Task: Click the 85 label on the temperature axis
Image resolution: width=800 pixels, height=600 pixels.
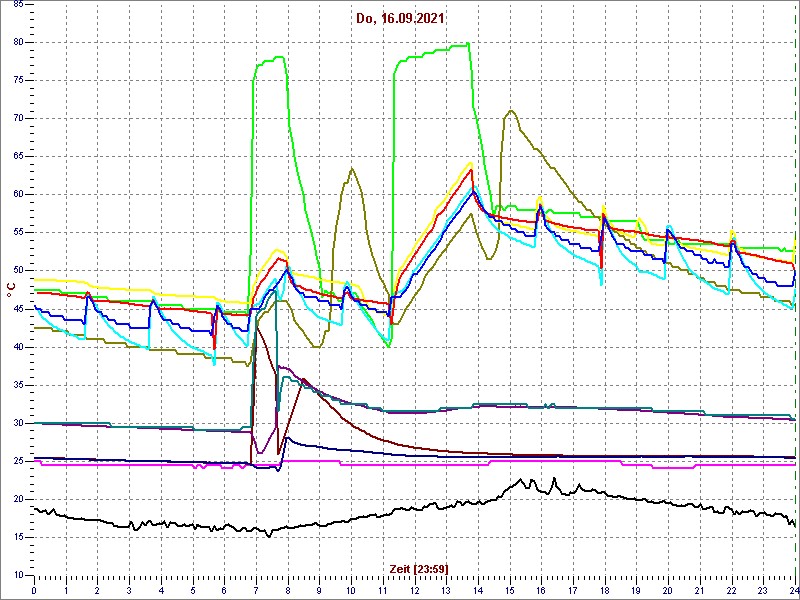Action: point(17,4)
